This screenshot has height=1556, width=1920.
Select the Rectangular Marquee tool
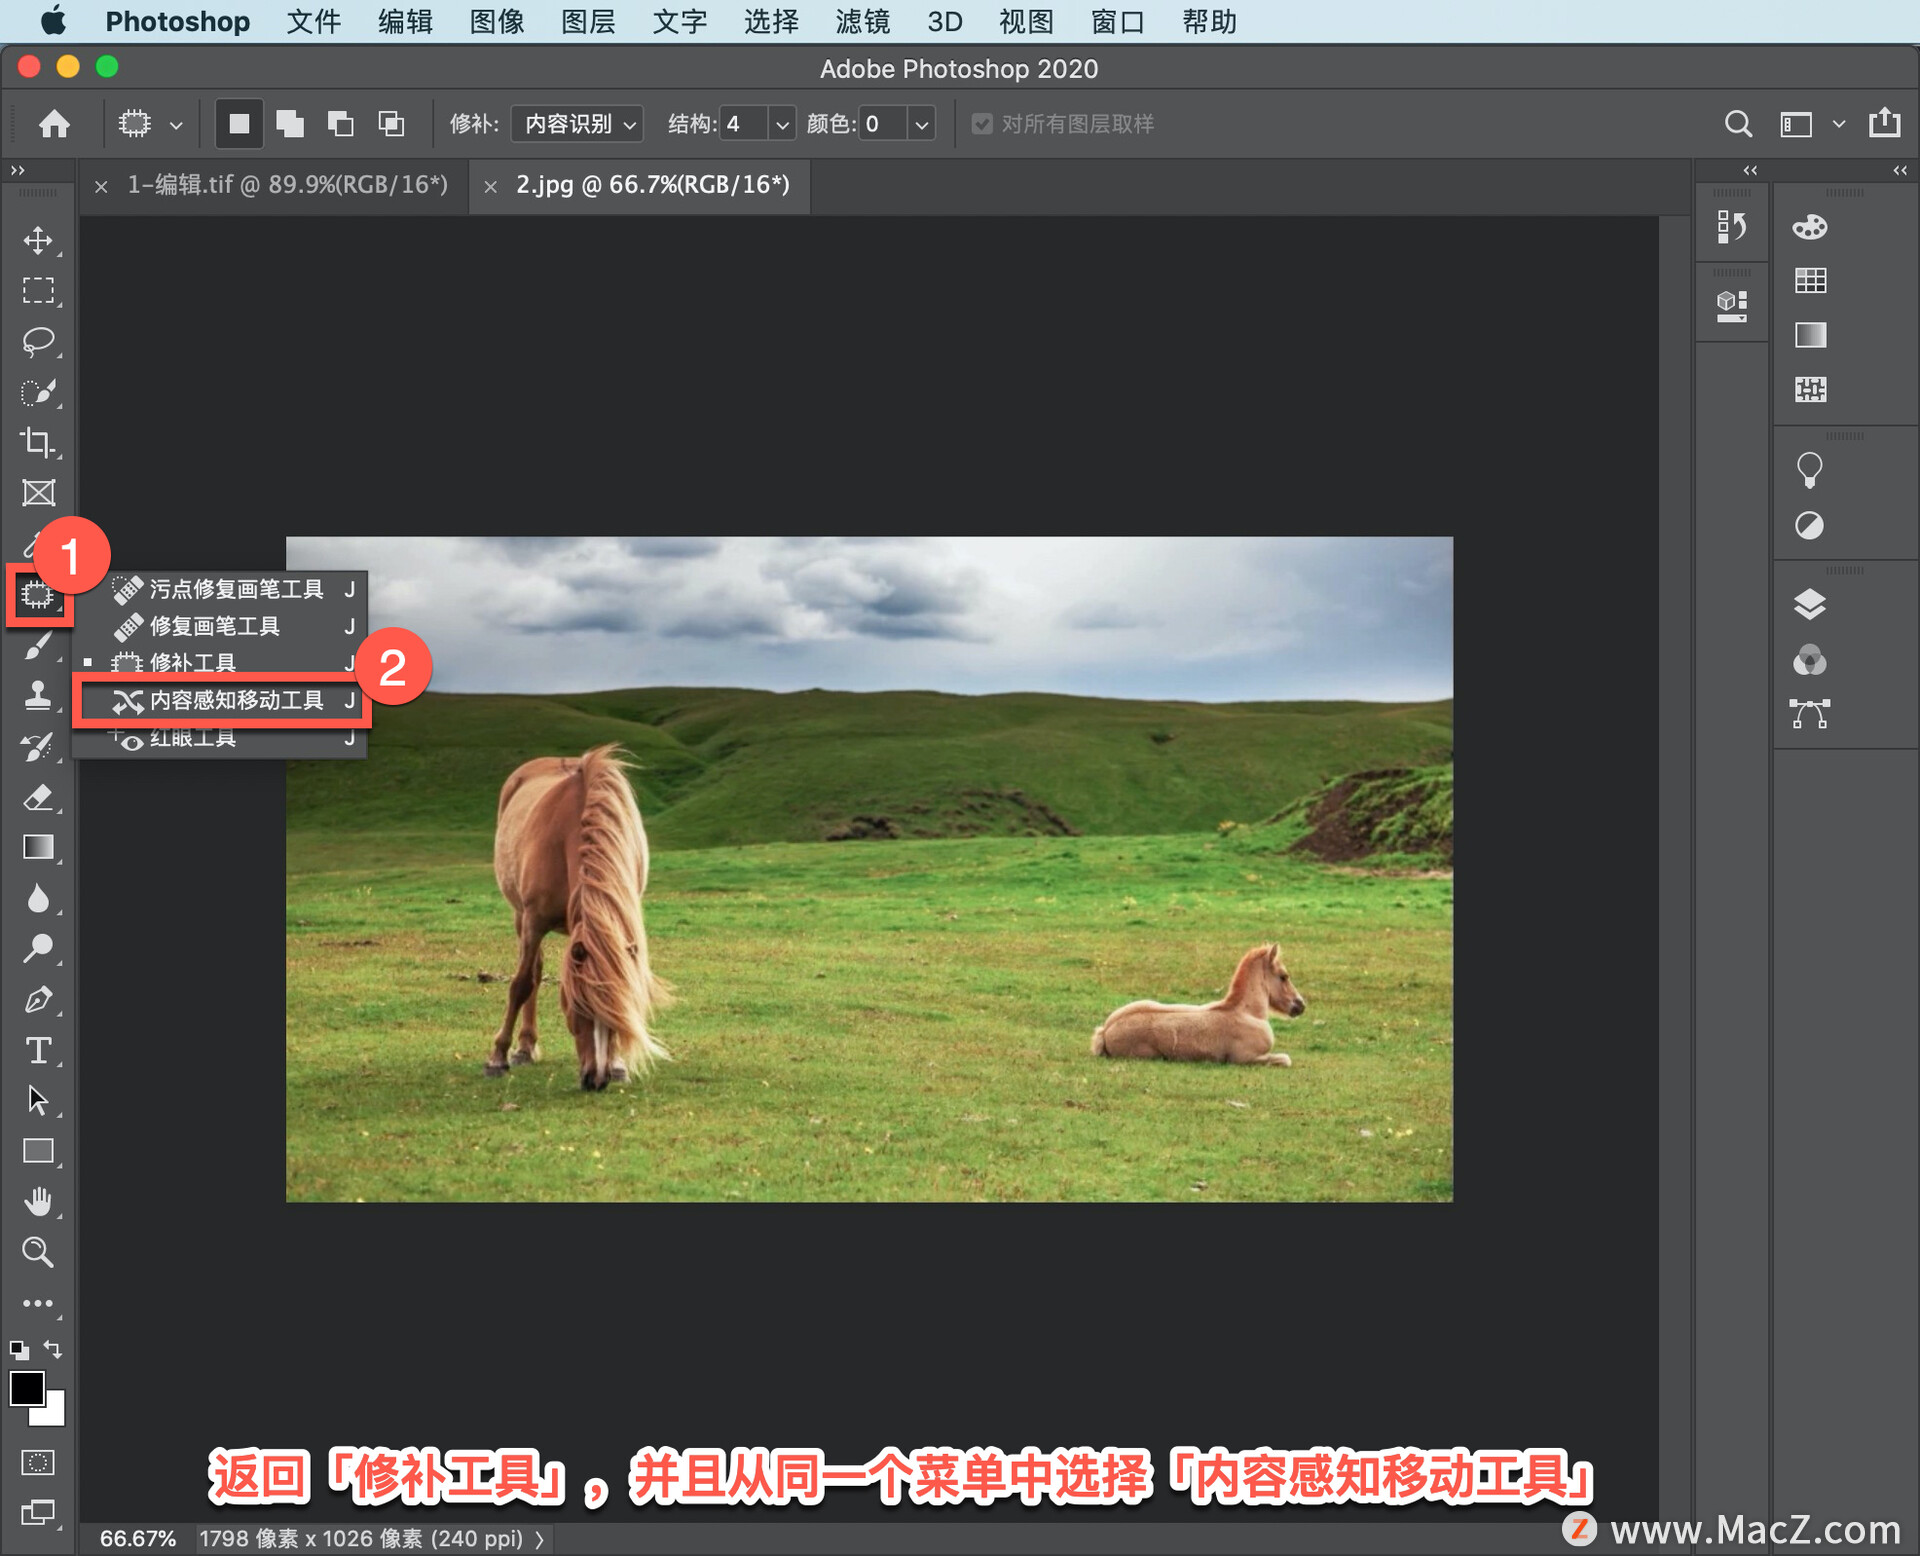(x=38, y=290)
